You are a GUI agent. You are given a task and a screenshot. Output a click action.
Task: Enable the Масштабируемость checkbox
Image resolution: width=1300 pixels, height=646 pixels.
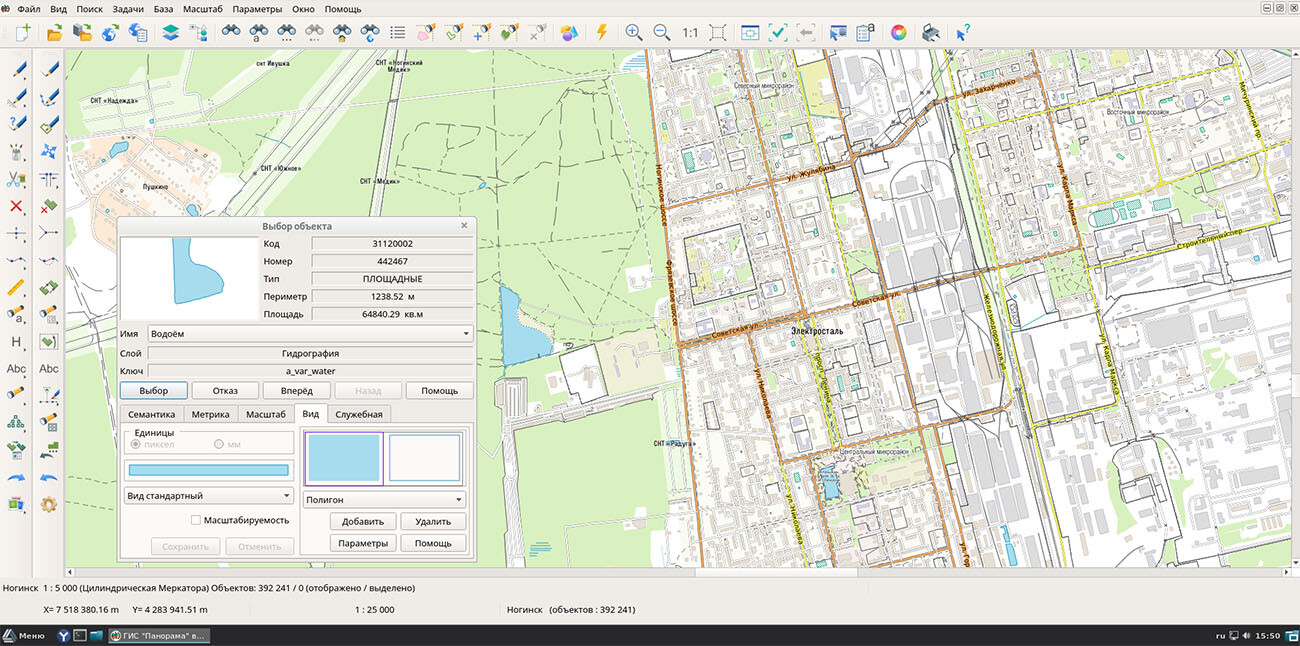pos(196,520)
